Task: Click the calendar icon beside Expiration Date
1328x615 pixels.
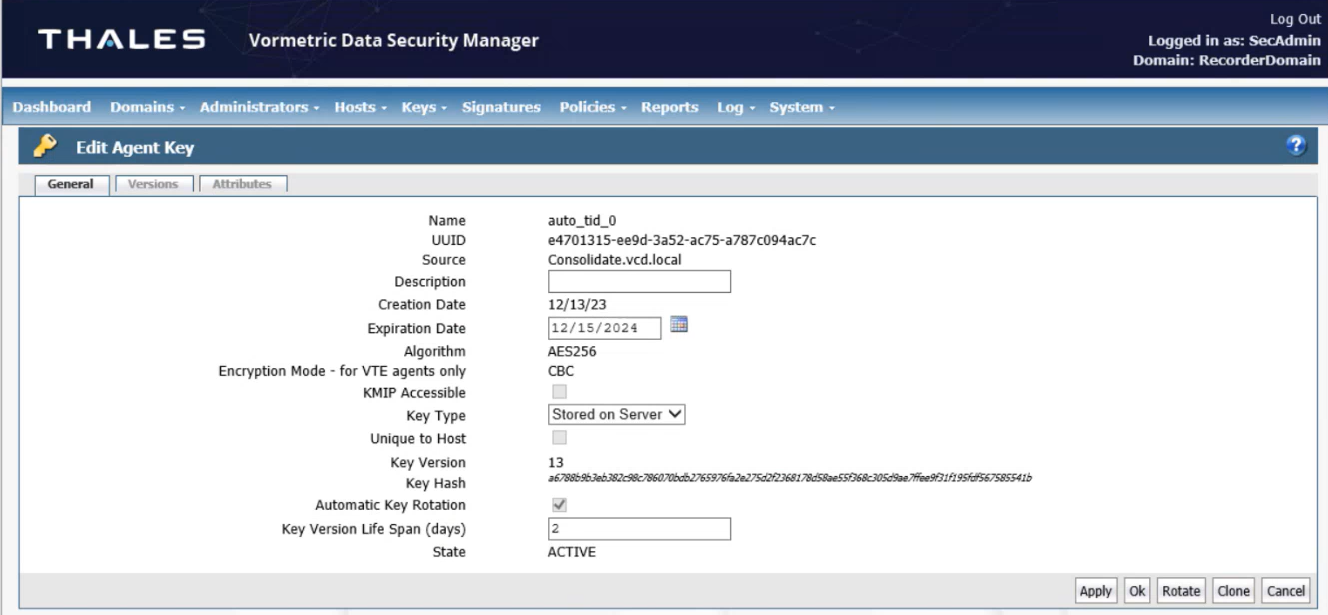Action: tap(681, 326)
